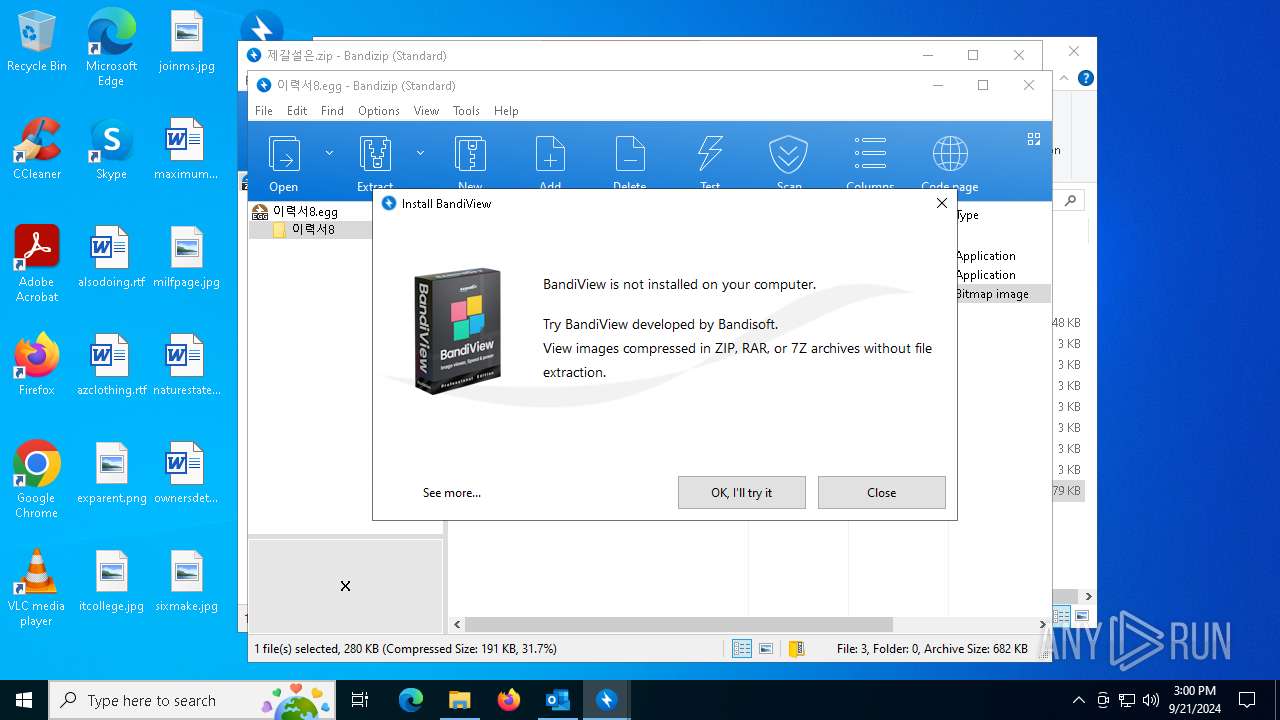
Task: Show hidden system tray icons
Action: tap(1078, 700)
